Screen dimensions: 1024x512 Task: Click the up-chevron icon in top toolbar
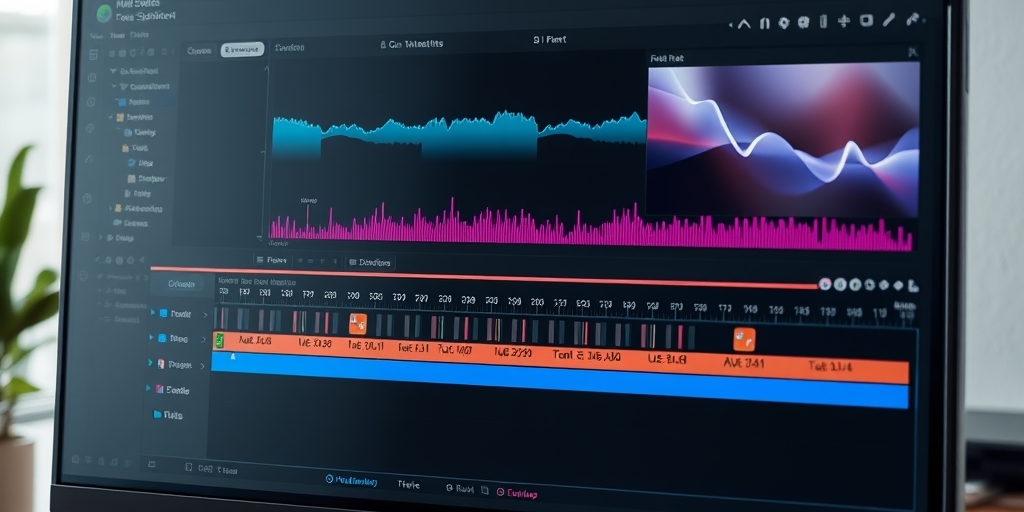744,24
